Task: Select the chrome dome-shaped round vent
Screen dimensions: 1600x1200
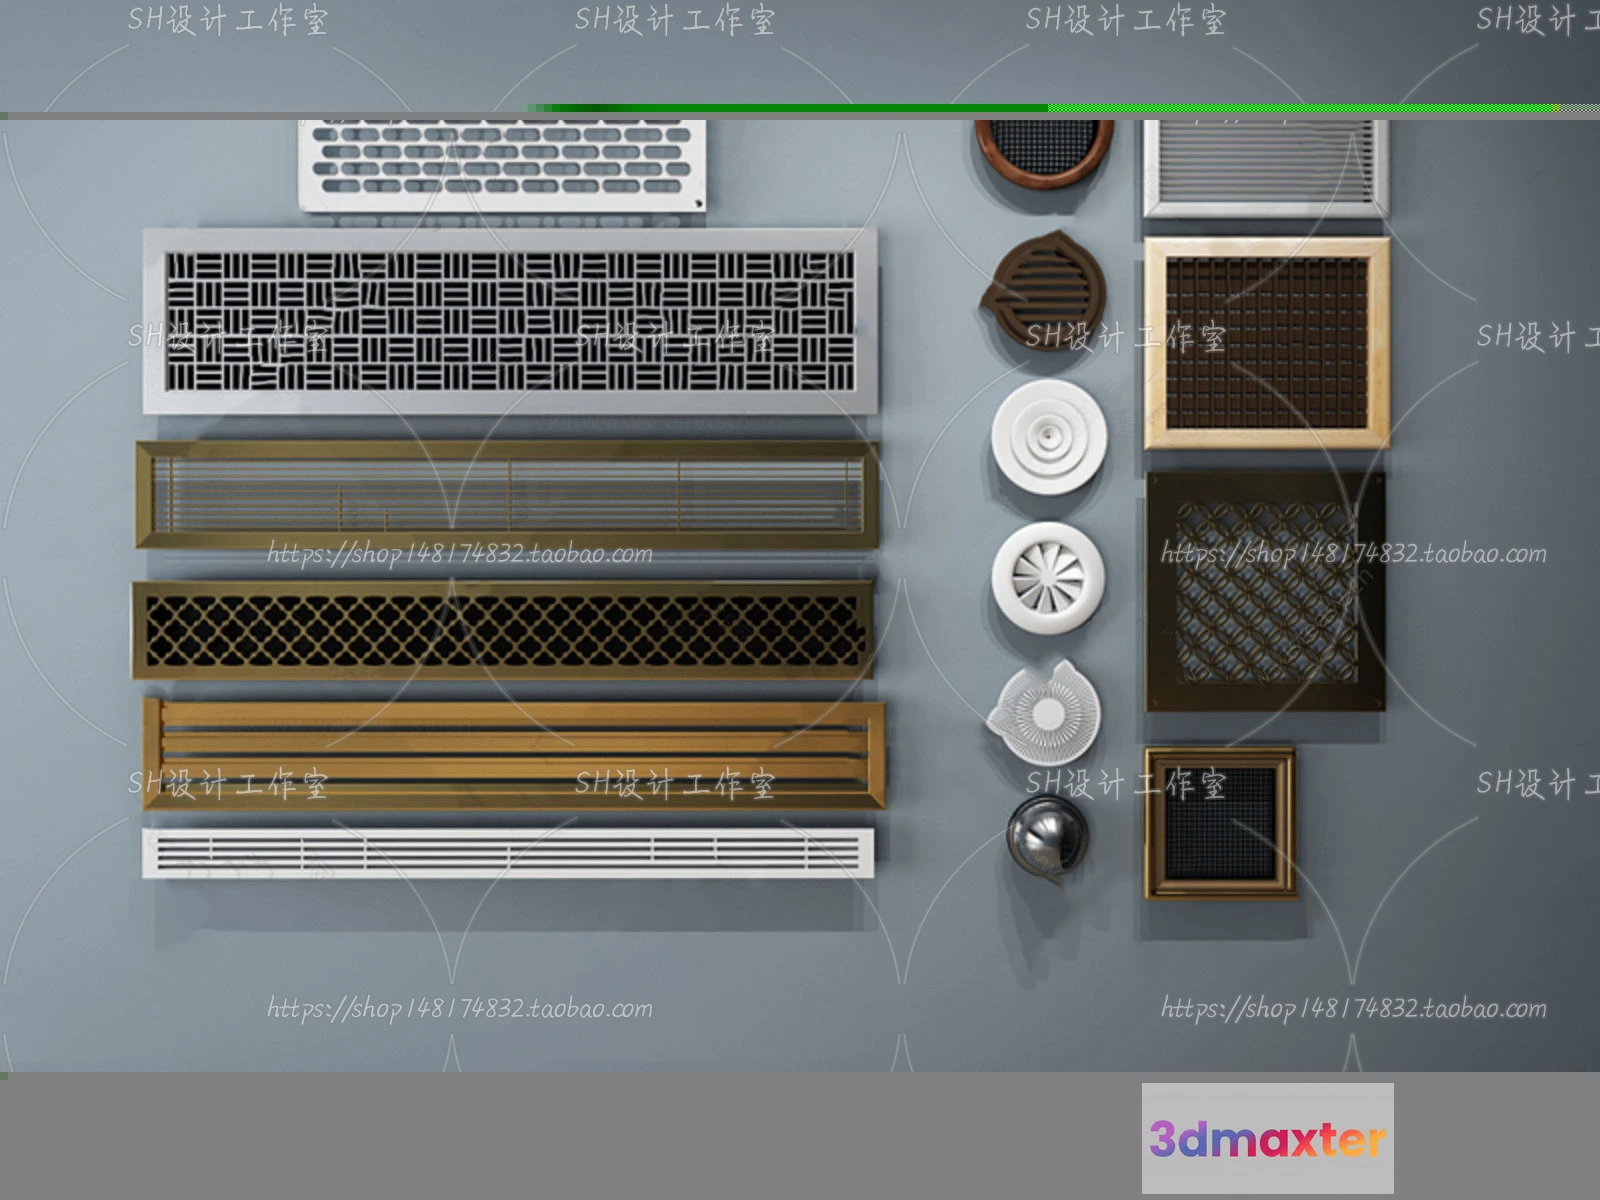Action: tap(1046, 836)
